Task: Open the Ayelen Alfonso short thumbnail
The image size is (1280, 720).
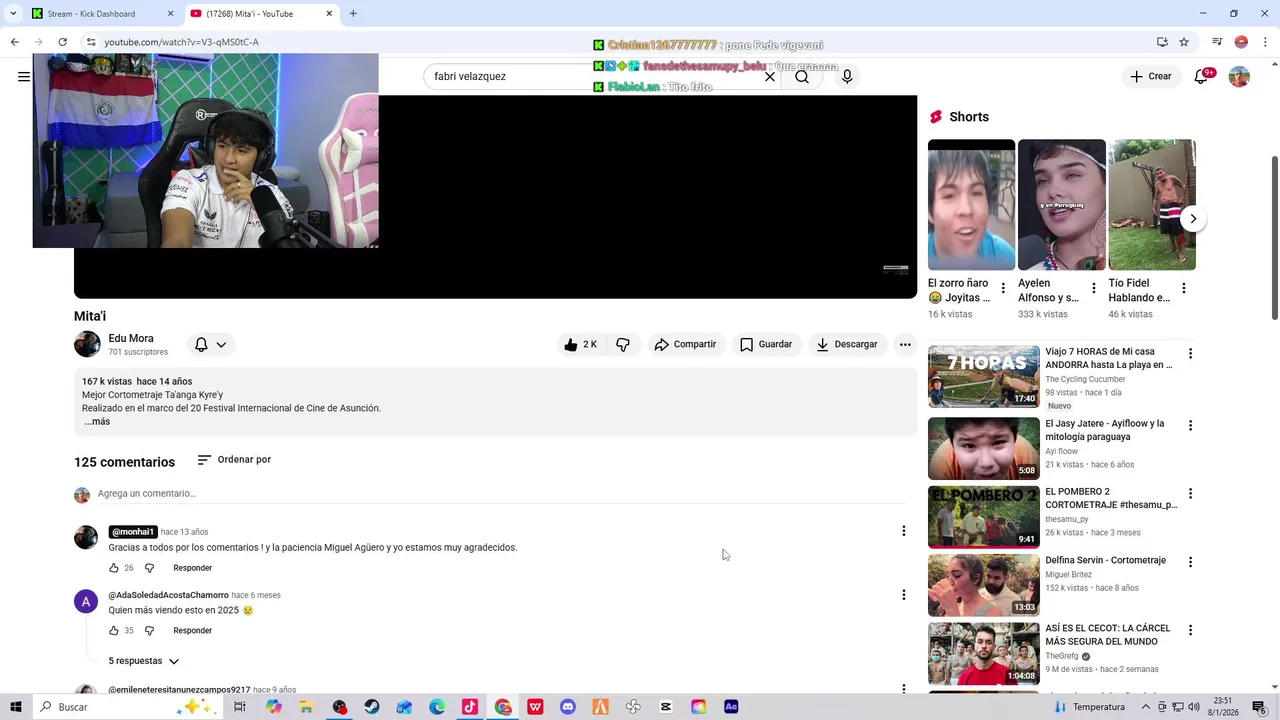Action: pos(1061,205)
